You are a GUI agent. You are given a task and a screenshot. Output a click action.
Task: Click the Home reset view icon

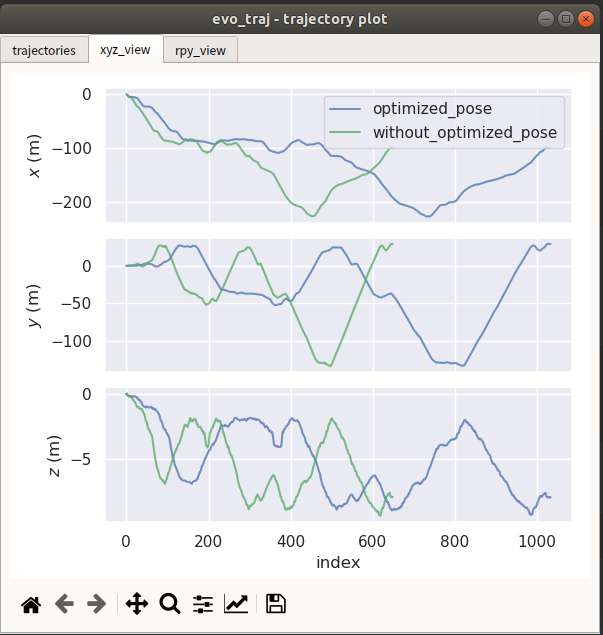pos(31,603)
